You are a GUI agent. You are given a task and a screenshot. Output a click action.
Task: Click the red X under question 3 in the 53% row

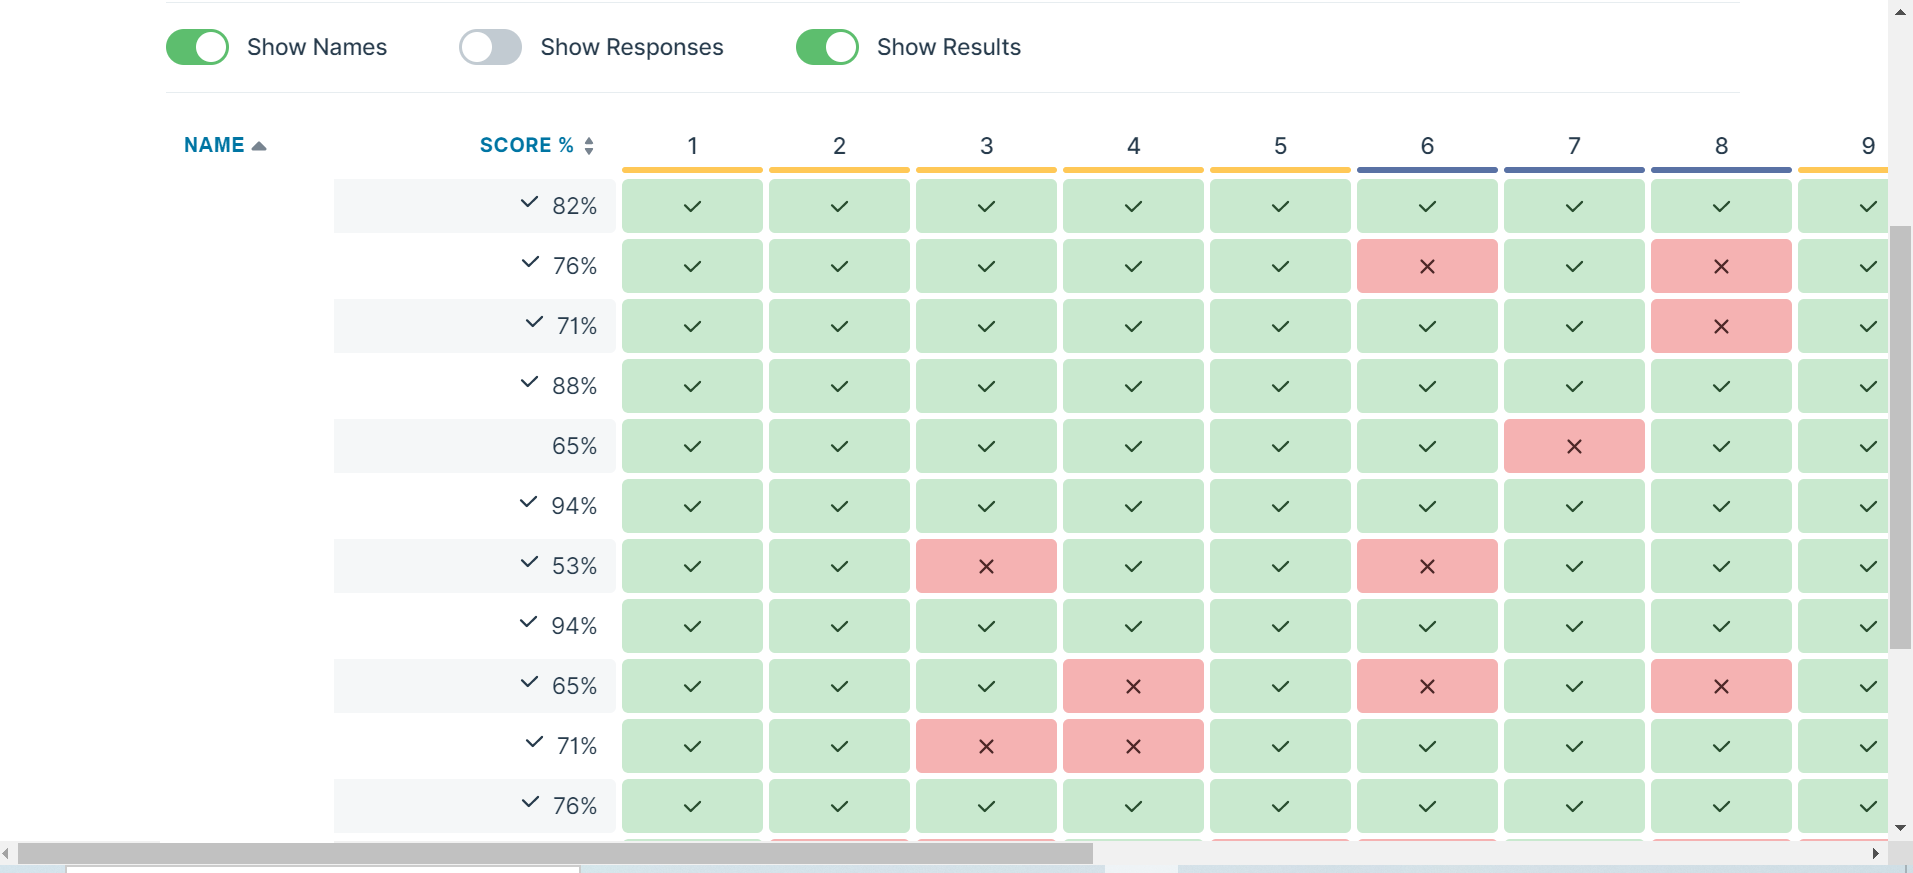pos(985,566)
